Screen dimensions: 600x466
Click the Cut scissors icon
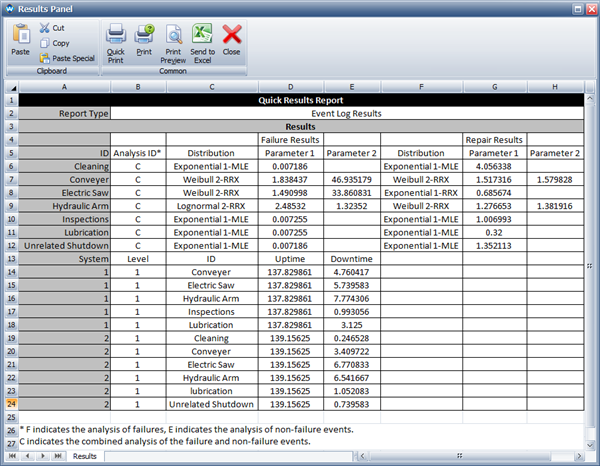44,29
